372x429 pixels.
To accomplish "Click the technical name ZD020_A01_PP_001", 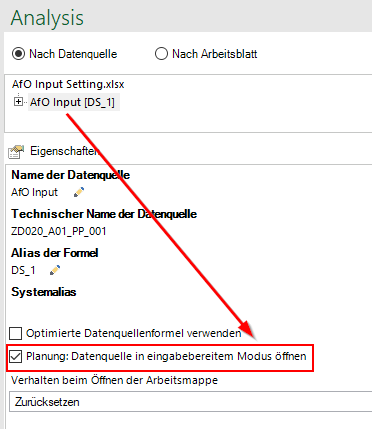I will coord(59,231).
